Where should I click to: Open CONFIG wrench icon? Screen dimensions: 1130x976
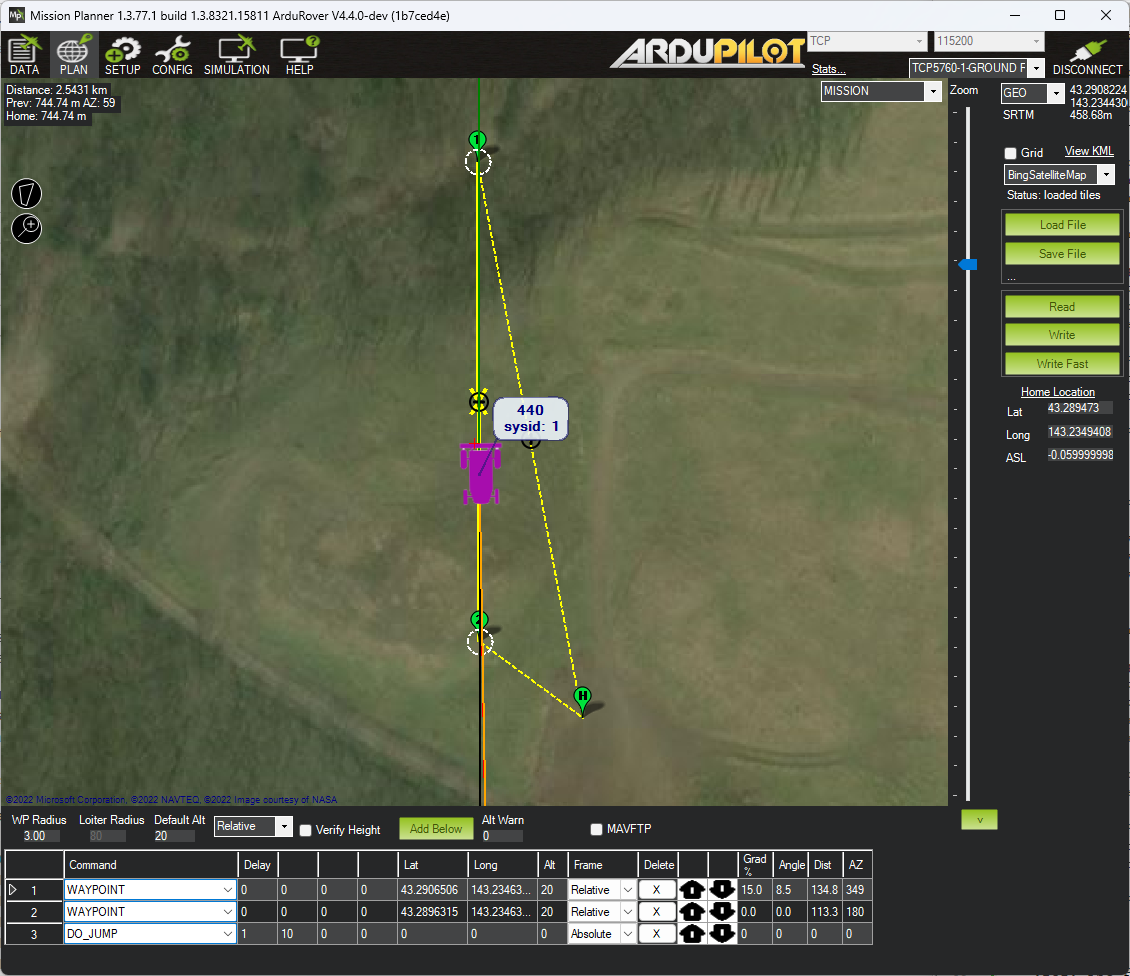click(172, 56)
